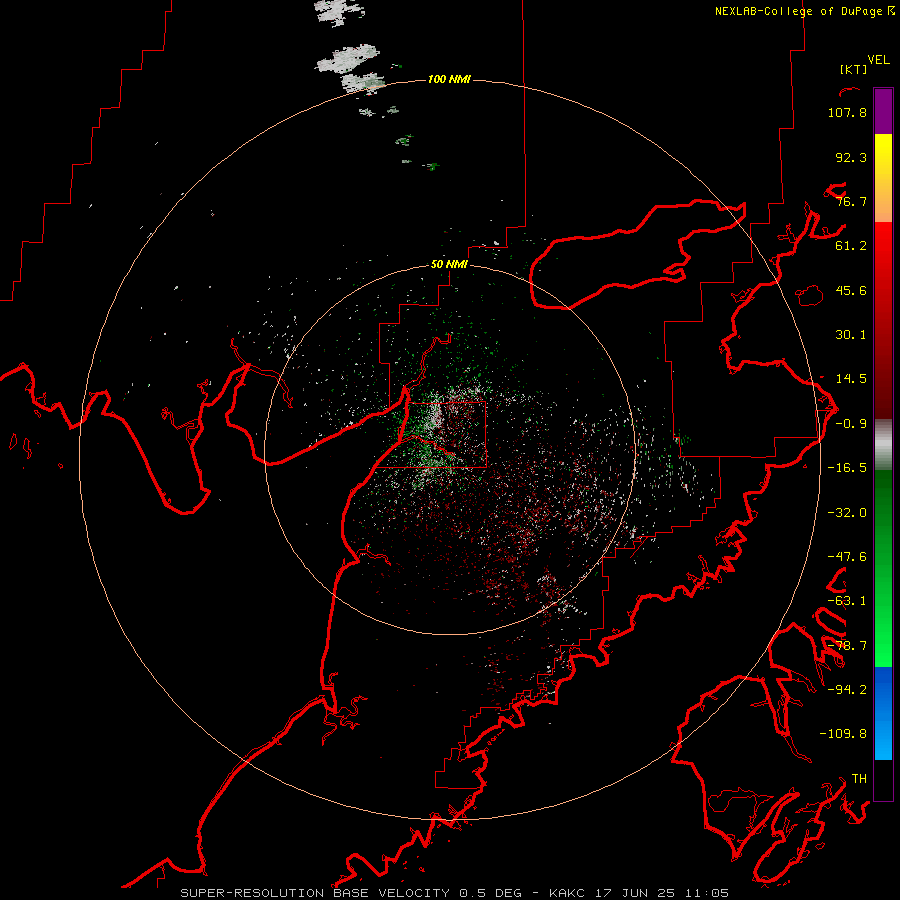Click the 14.5 legend value

[x=851, y=379]
